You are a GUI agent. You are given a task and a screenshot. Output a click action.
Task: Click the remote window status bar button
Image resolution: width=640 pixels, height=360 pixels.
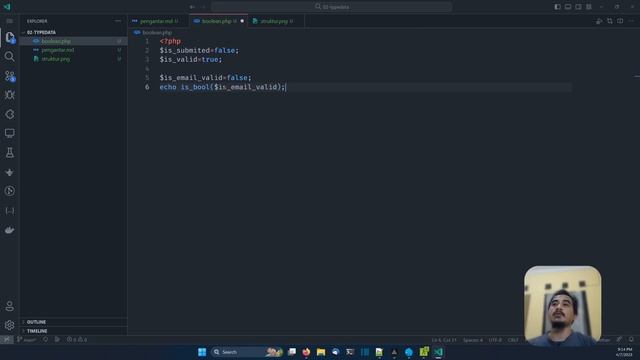point(7,340)
